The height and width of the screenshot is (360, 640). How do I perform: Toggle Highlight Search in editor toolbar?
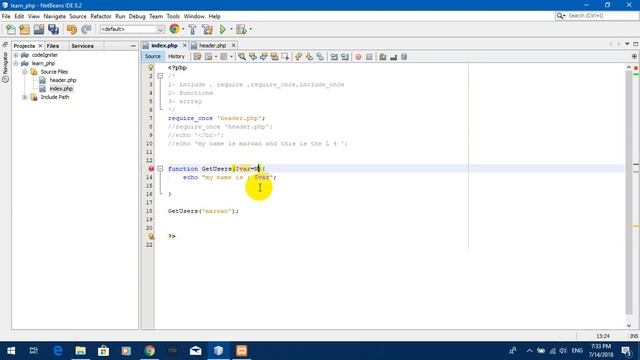274,57
